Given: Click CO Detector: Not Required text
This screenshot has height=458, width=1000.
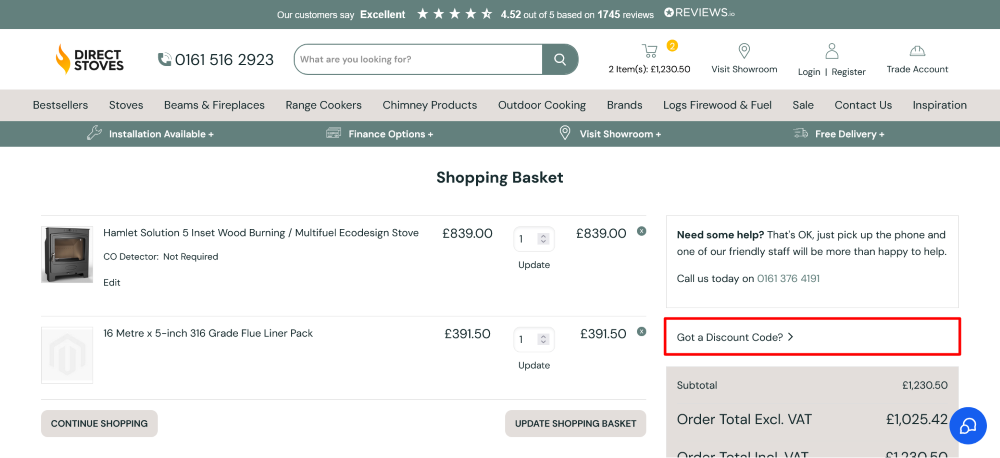Looking at the screenshot, I should tap(161, 257).
